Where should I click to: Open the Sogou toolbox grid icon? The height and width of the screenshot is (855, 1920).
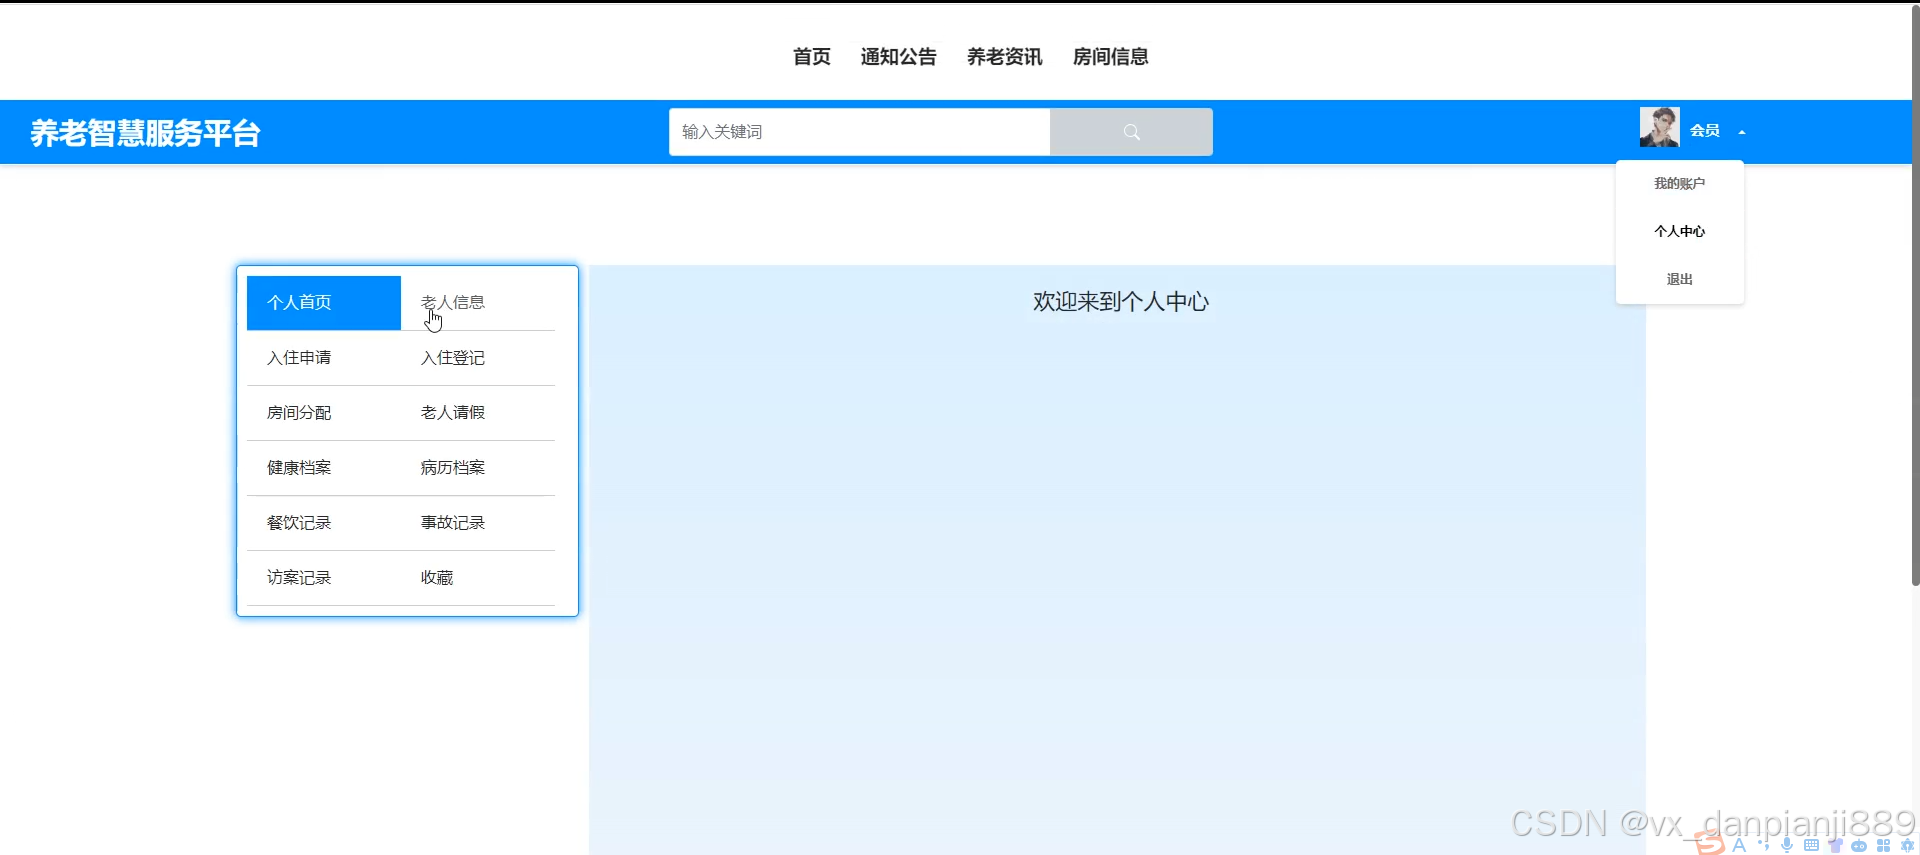(x=1883, y=845)
